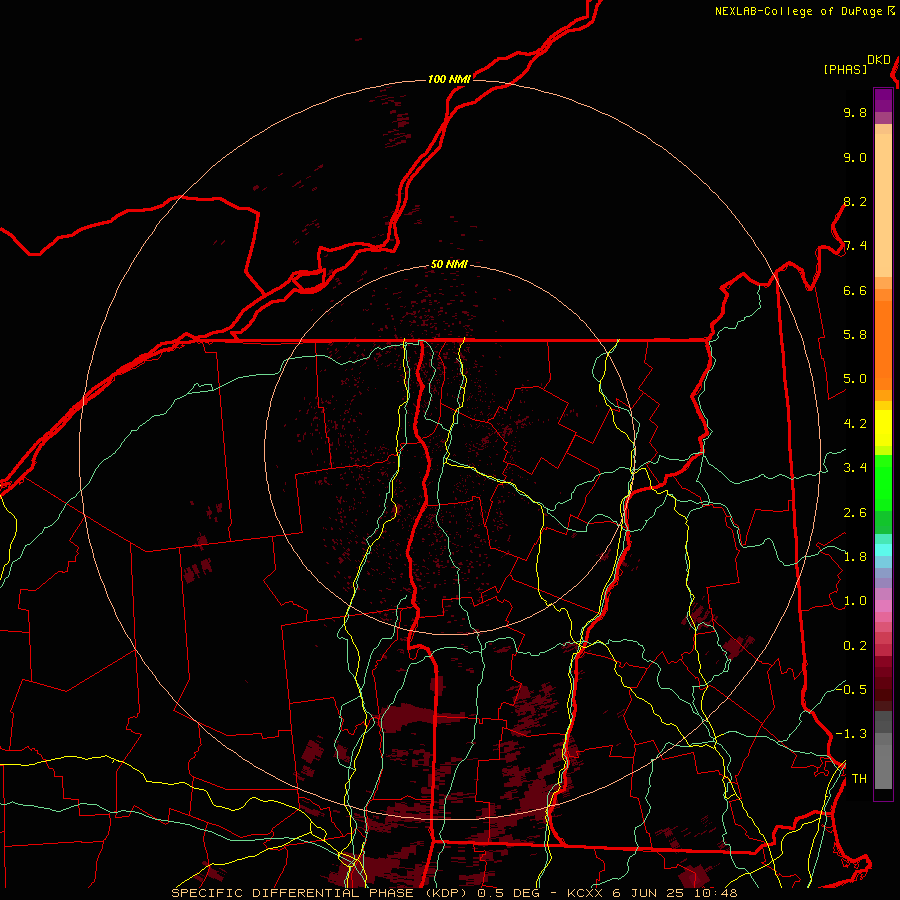This screenshot has height=900, width=900.
Task: Click the "100 NMI" range ring label
Action: click(449, 79)
